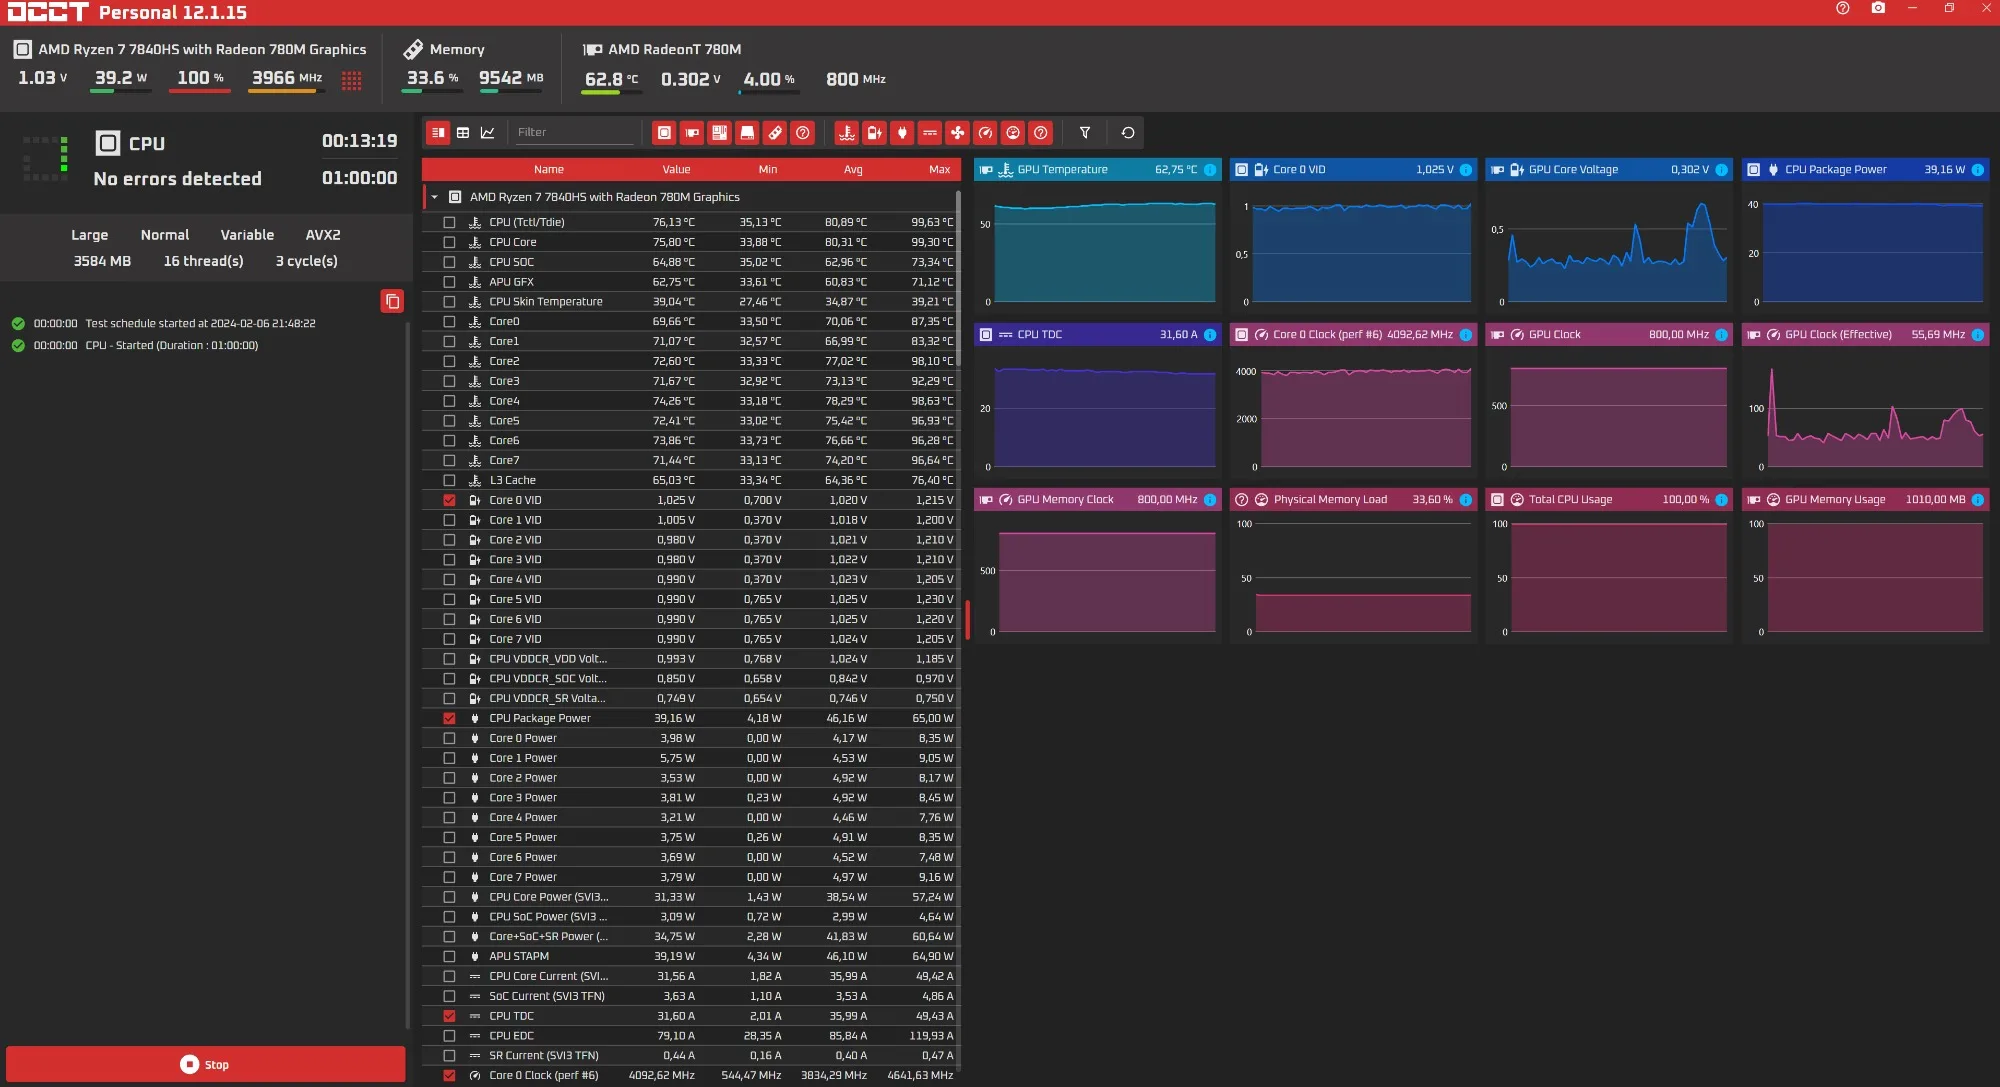
Task: Toggle the memory hardware filter icon
Action: (x=775, y=133)
